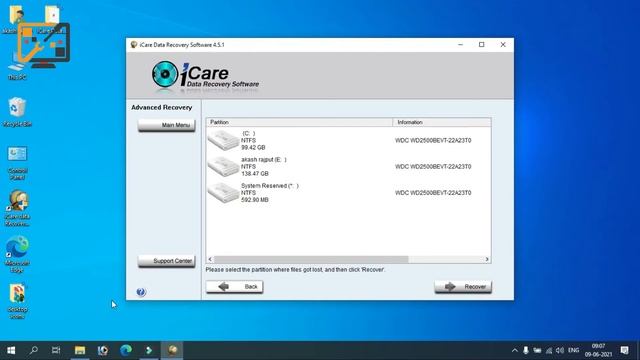Click Information cell in the (C:) row
This screenshot has width=640, height=360.
(x=433, y=140)
